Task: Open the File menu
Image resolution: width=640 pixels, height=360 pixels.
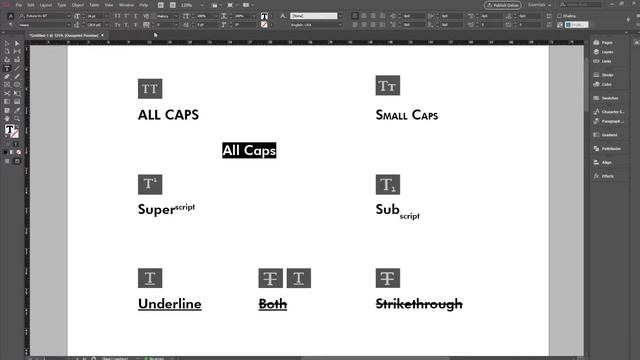Action: click(x=19, y=5)
